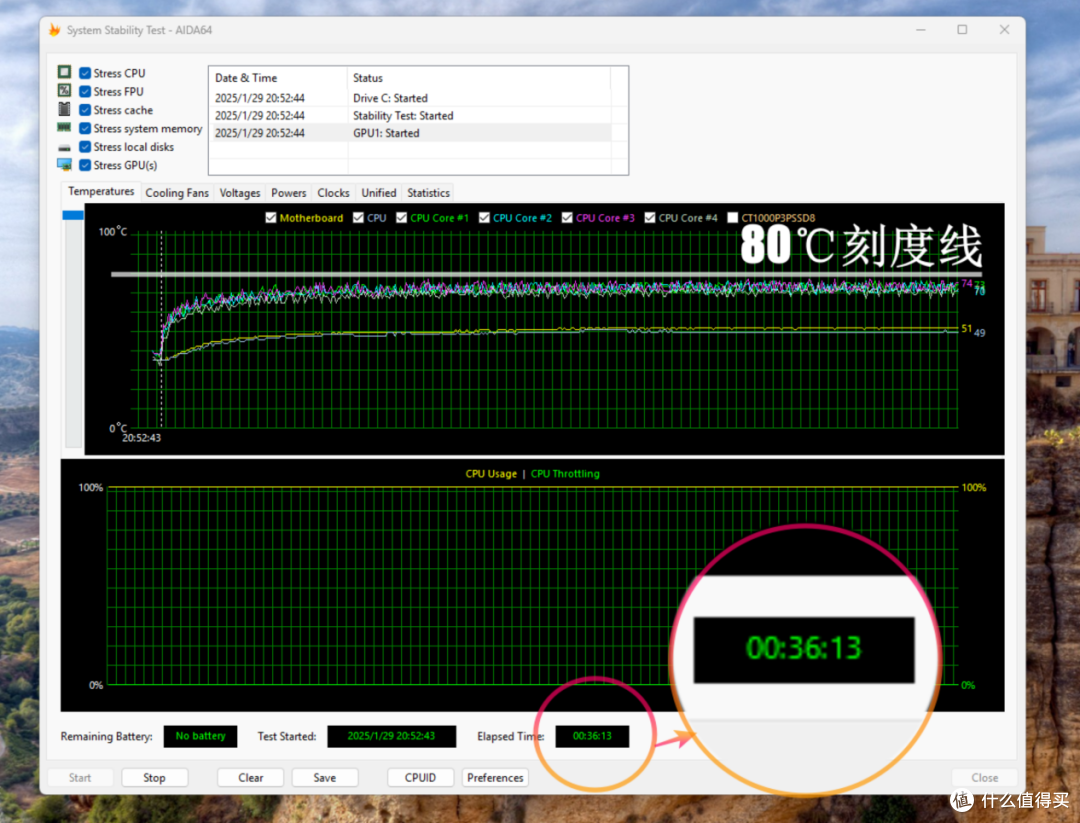The height and width of the screenshot is (823, 1080).
Task: Open the Preferences dialog
Action: pos(495,778)
